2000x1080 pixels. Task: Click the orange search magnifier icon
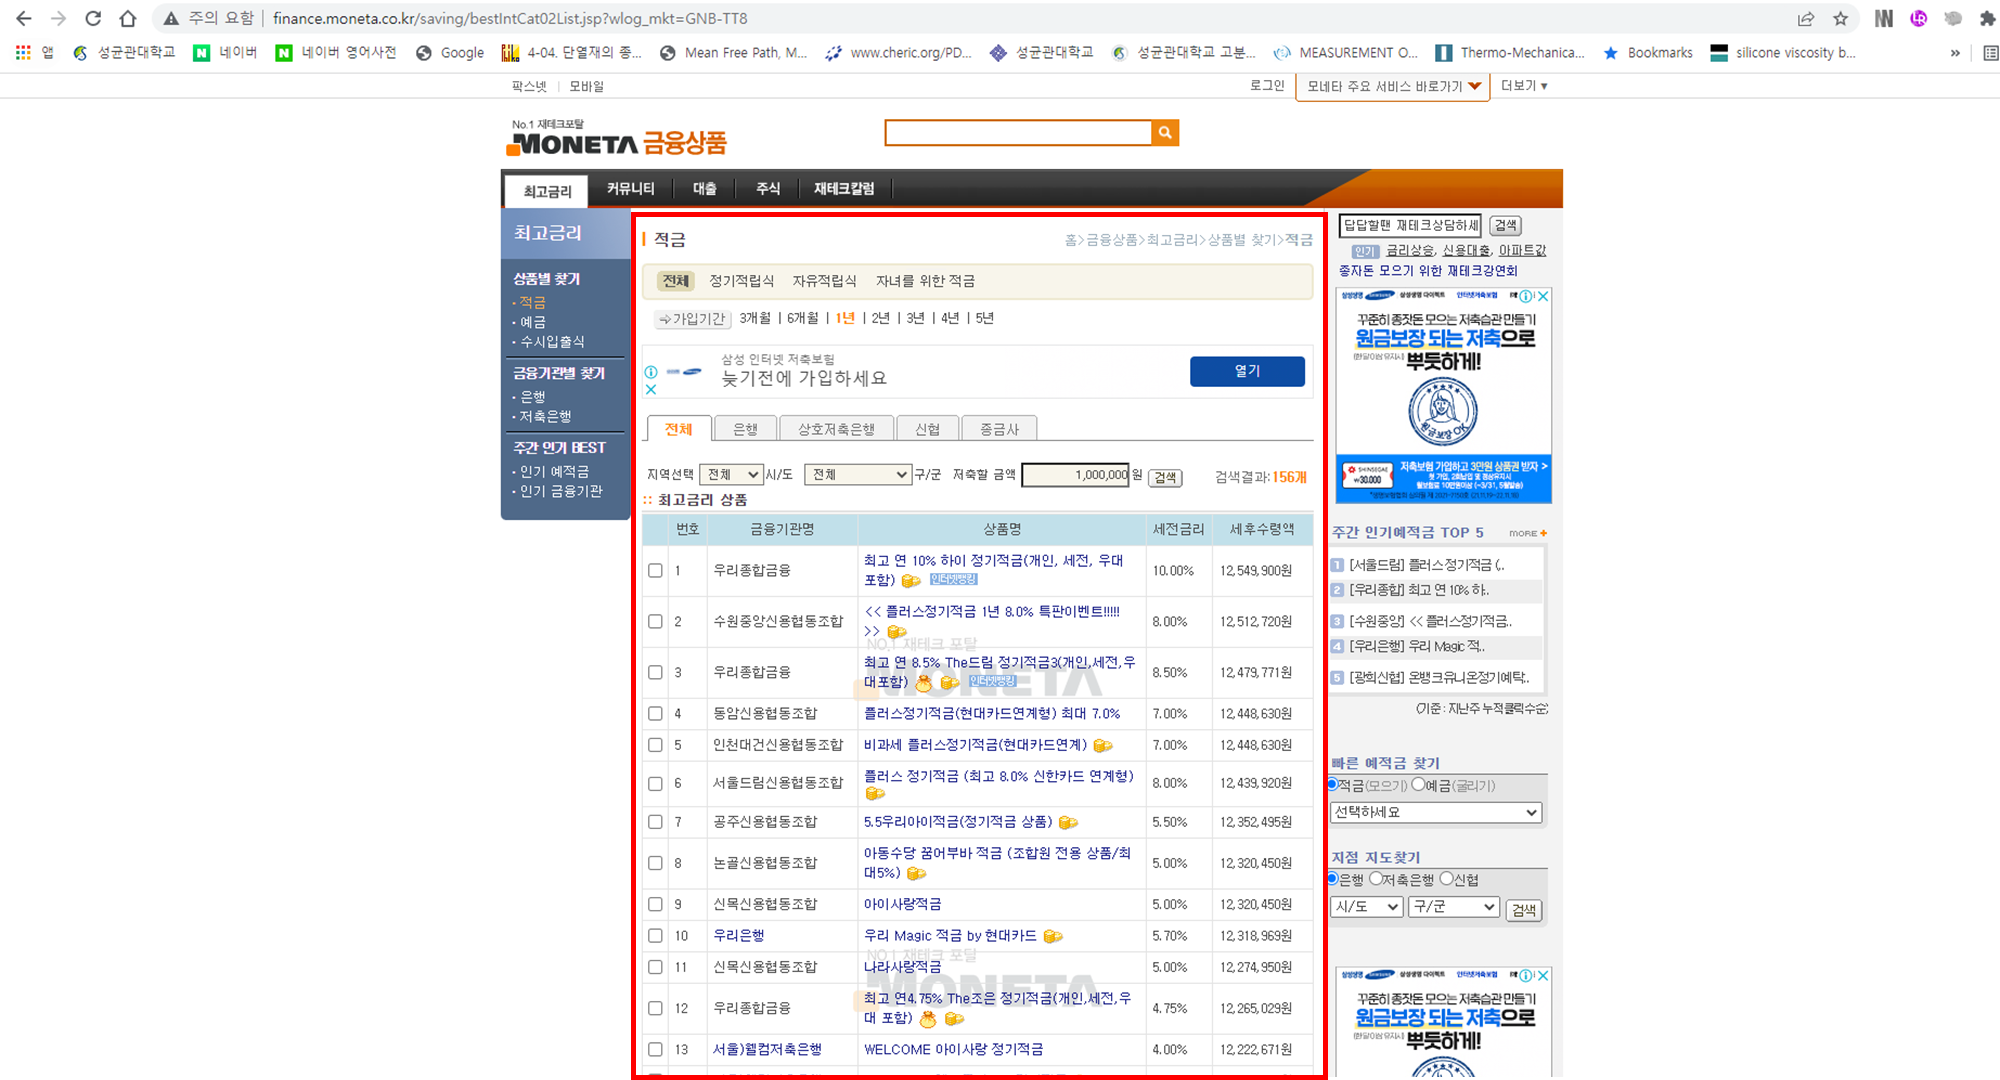[1165, 133]
